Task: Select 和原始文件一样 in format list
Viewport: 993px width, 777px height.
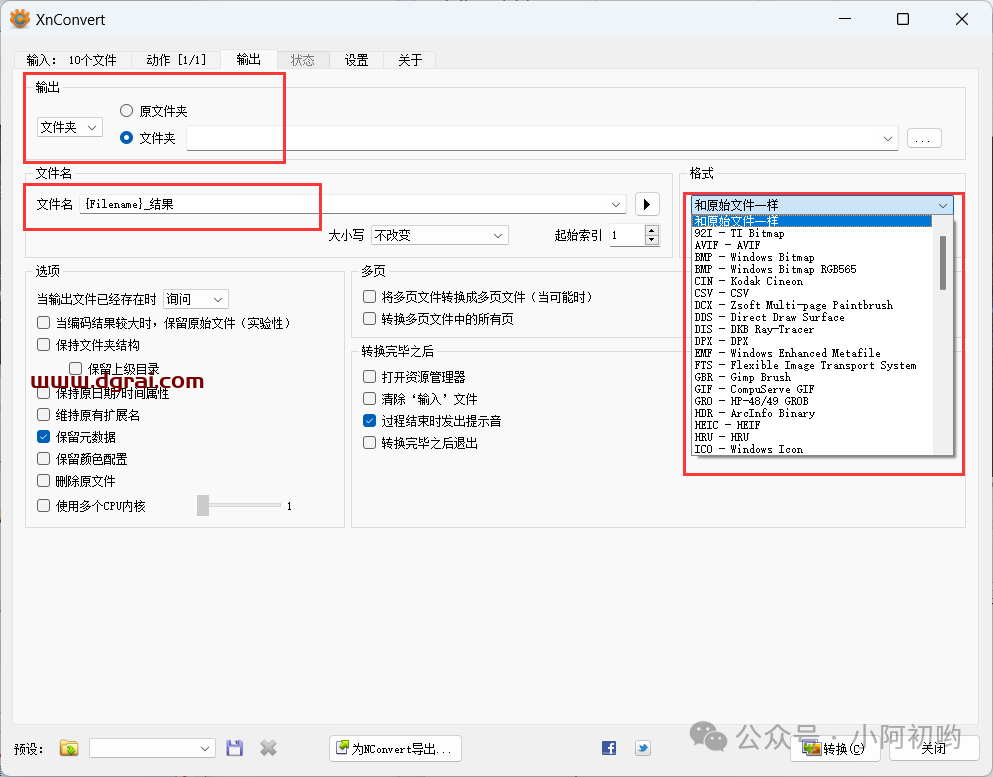Action: coord(812,221)
